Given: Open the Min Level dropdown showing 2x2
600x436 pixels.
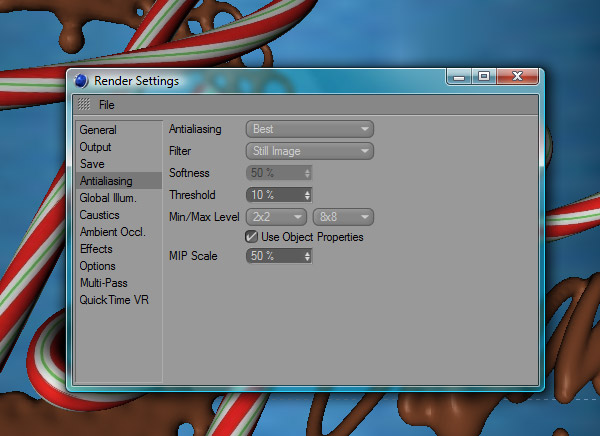Looking at the screenshot, I should 276,217.
